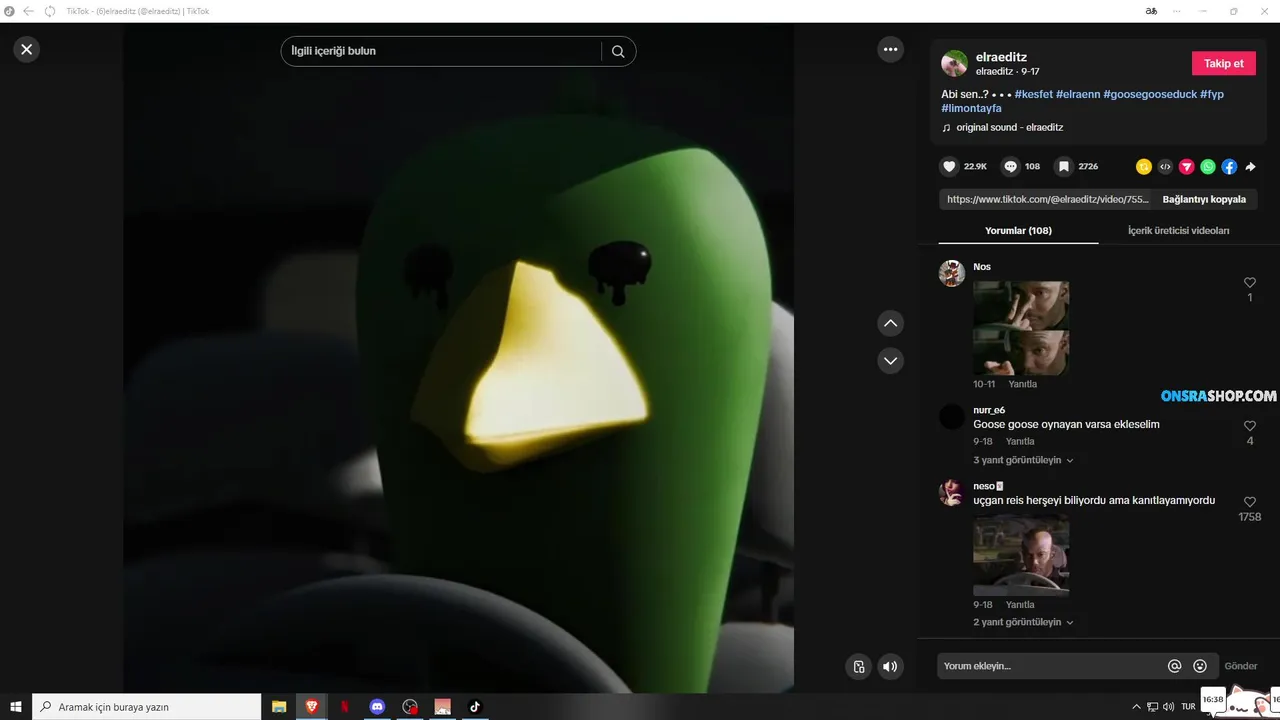Open File Explorer from taskbar

click(x=280, y=706)
